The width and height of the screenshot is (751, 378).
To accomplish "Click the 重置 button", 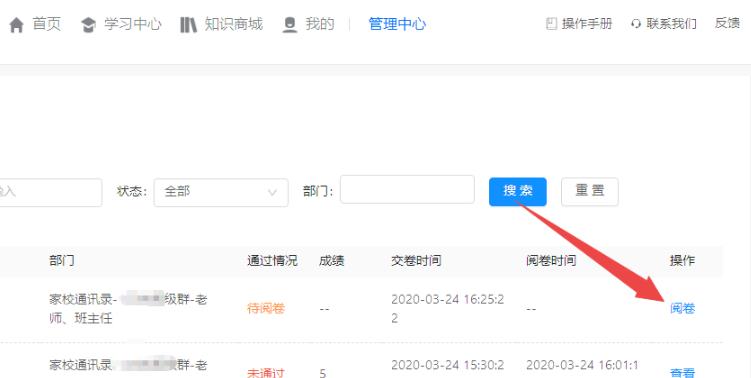I will click(590, 192).
